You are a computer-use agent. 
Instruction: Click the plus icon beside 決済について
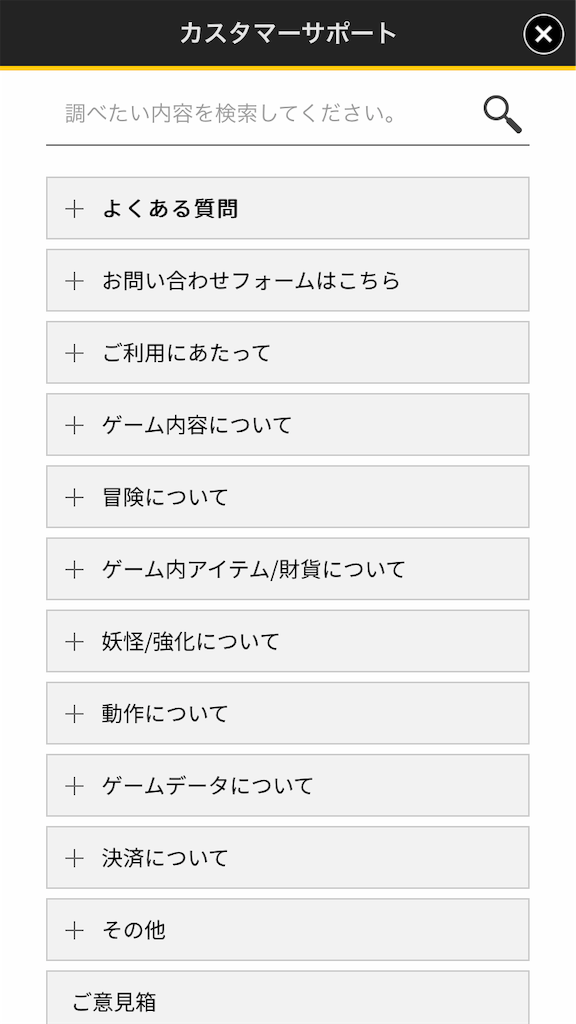point(72,858)
